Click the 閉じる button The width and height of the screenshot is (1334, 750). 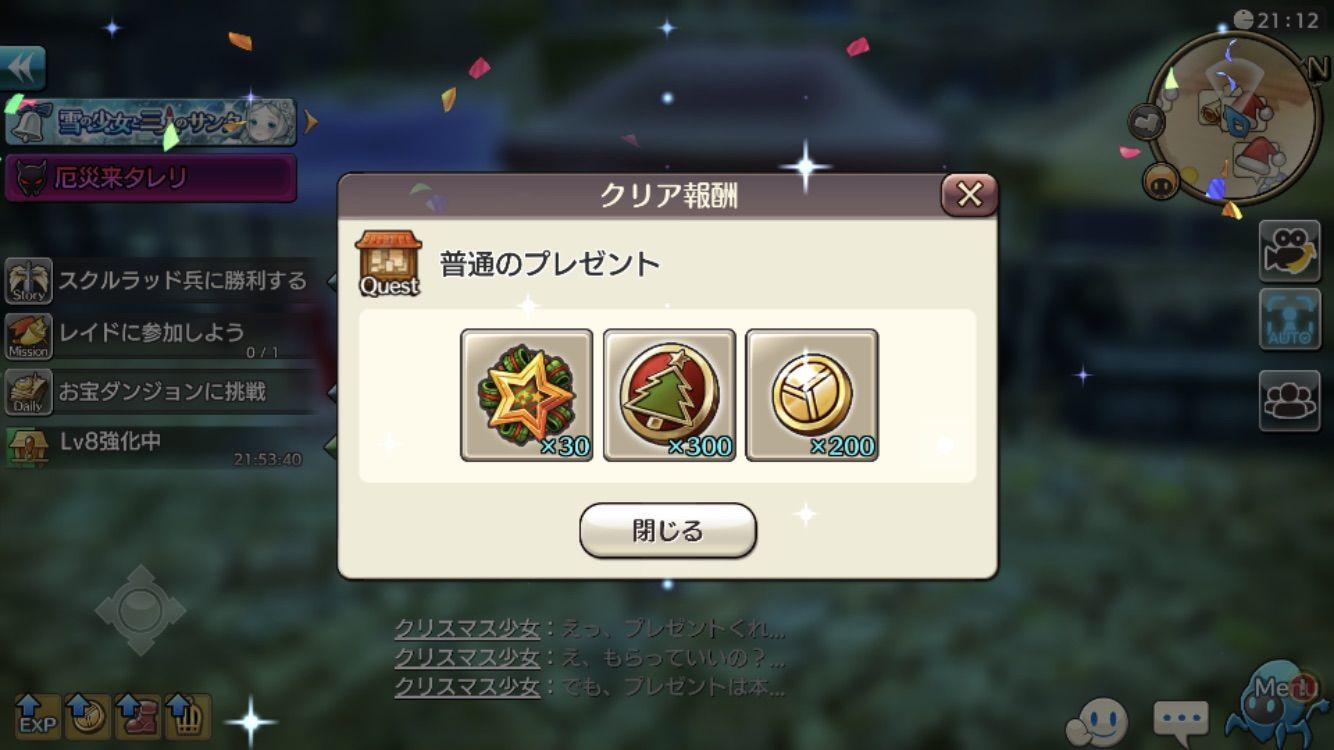tap(668, 530)
